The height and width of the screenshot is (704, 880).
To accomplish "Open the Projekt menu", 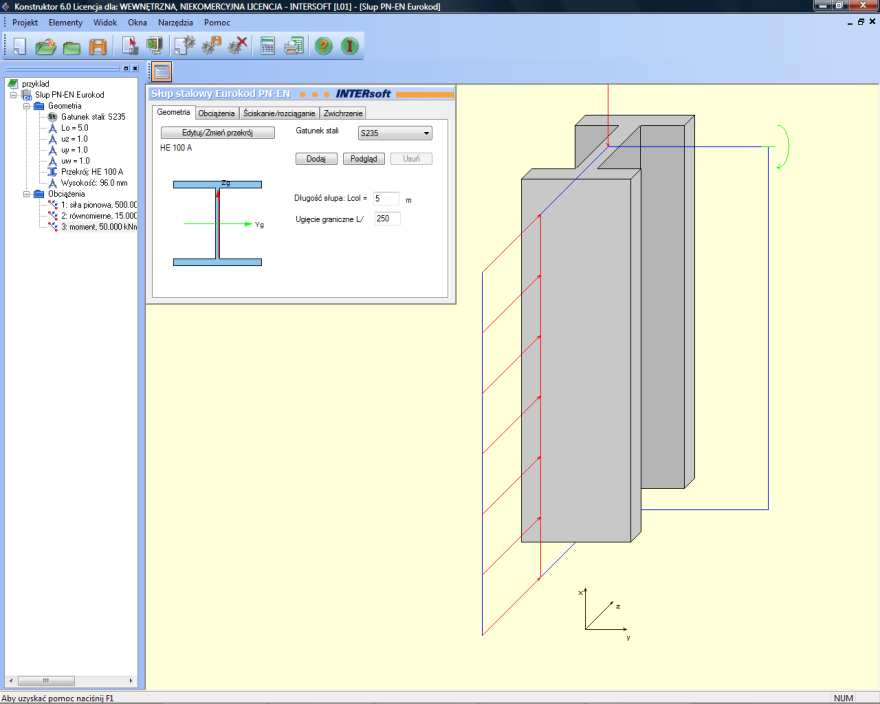I will 25,23.
